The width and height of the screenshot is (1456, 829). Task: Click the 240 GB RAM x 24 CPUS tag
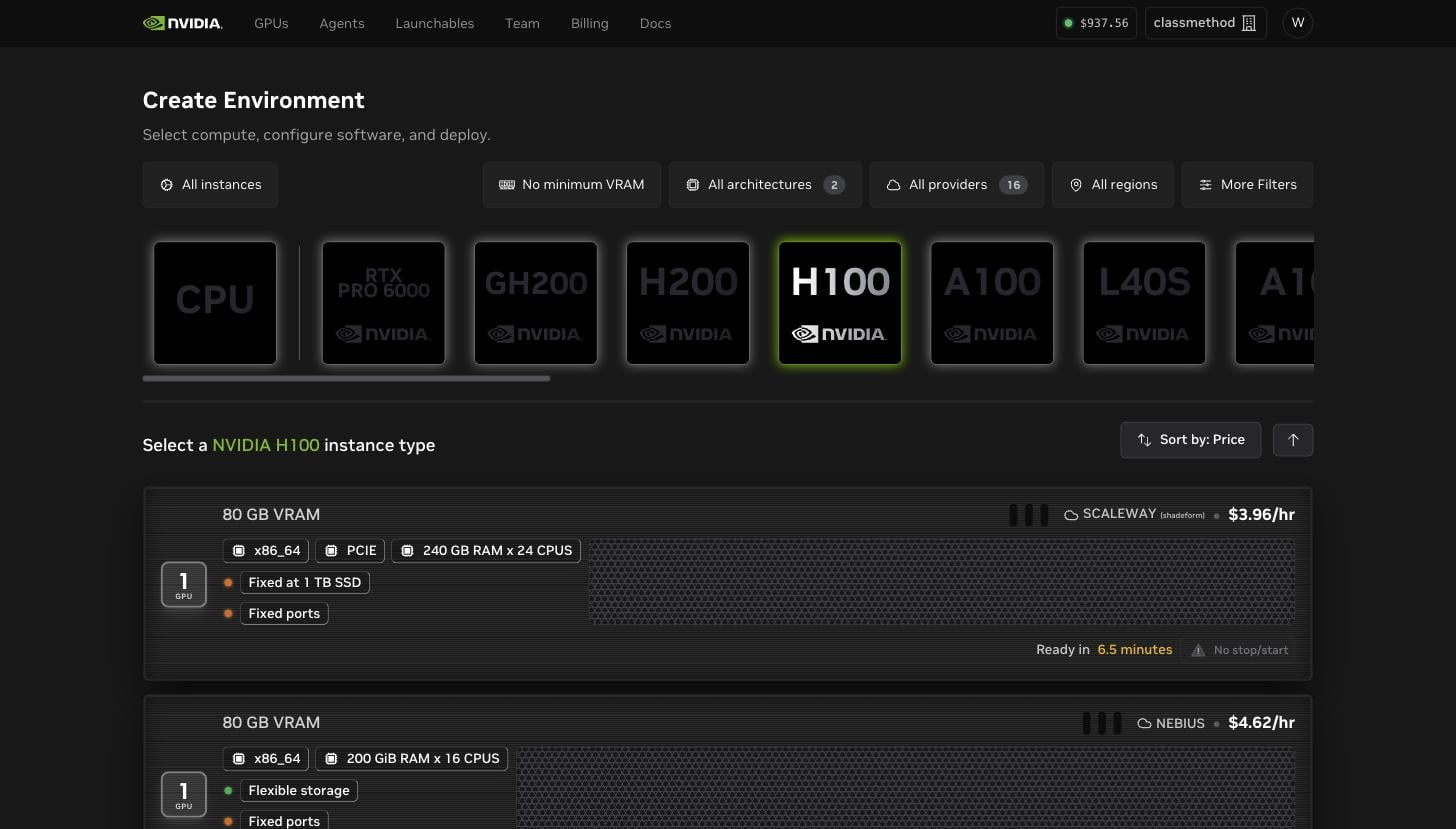click(486, 551)
